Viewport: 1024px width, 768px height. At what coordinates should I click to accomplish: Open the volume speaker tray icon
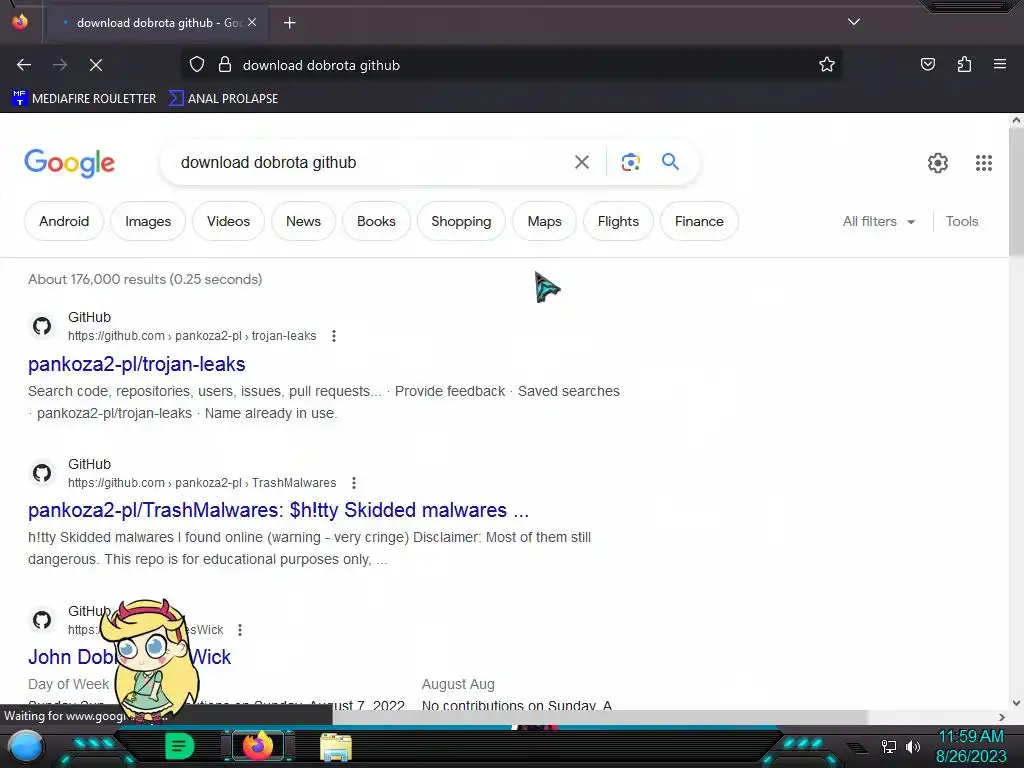coord(912,746)
